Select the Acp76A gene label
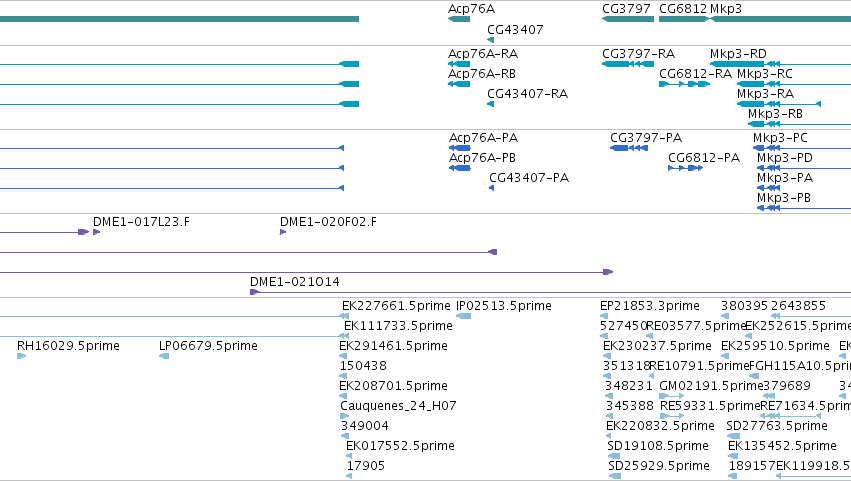The height and width of the screenshot is (481, 851). click(471, 9)
